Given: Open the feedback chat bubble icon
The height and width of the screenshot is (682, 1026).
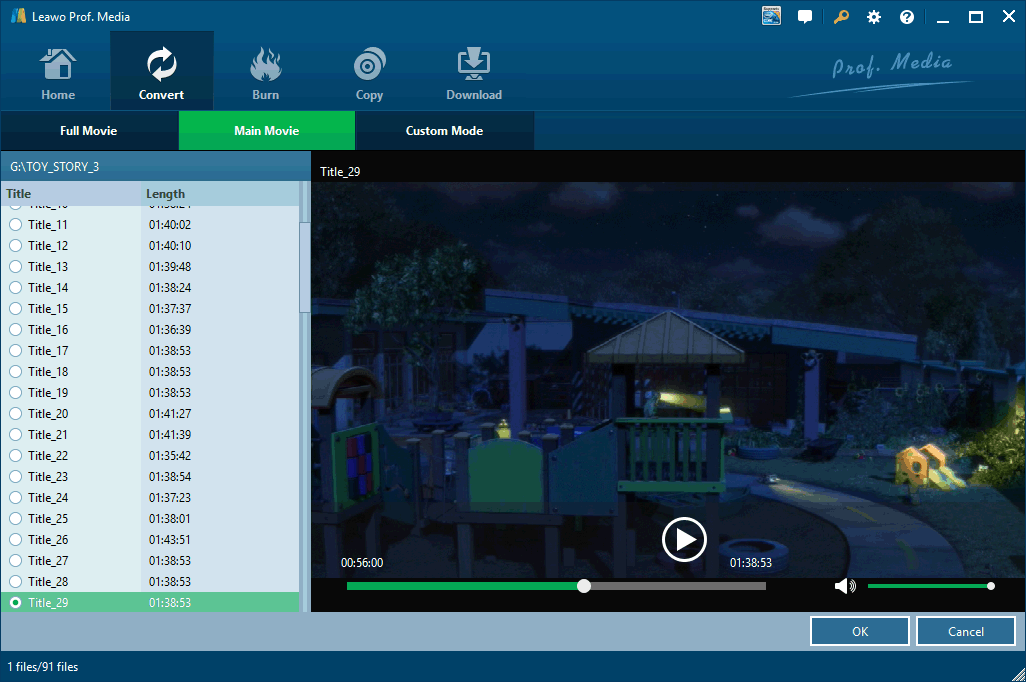Looking at the screenshot, I should tap(805, 17).
